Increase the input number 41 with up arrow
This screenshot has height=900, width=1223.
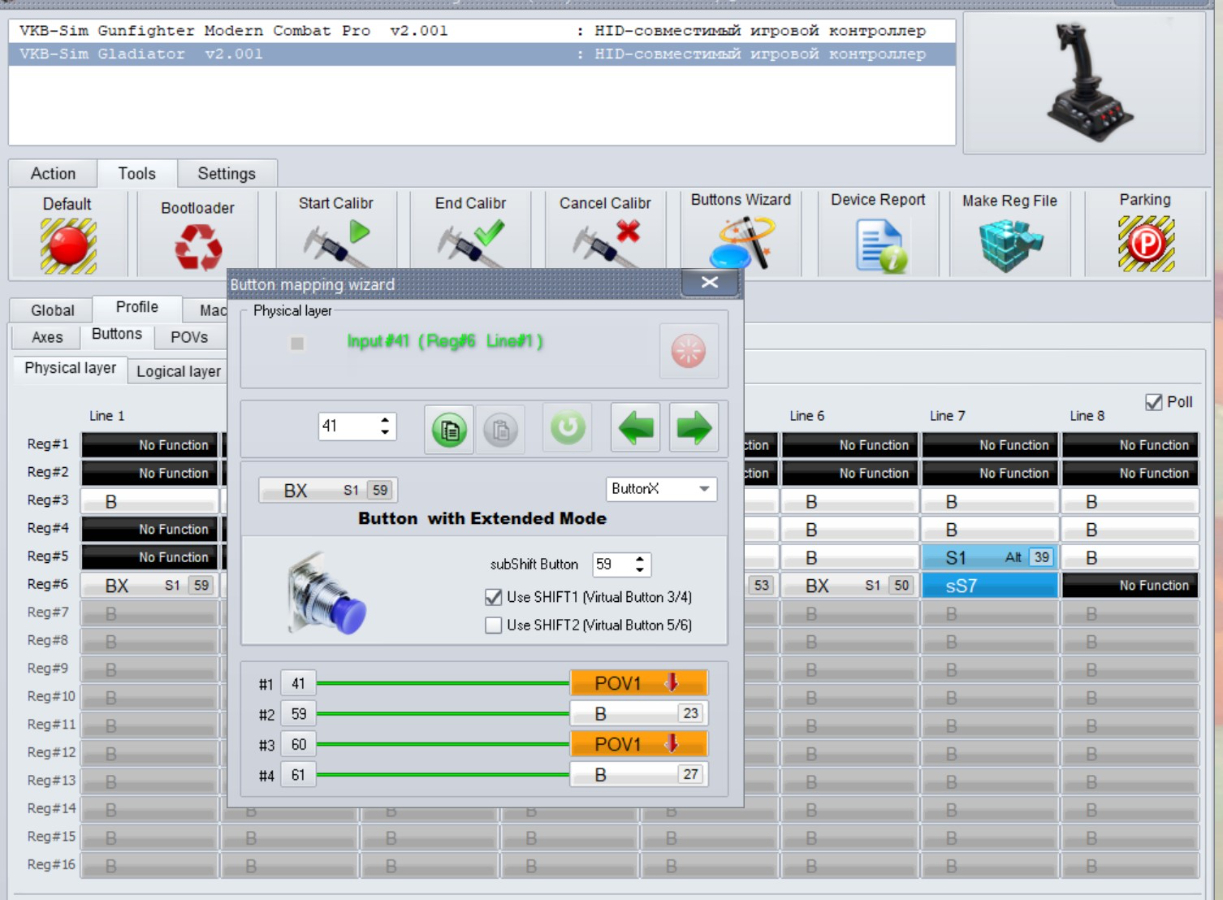(385, 421)
